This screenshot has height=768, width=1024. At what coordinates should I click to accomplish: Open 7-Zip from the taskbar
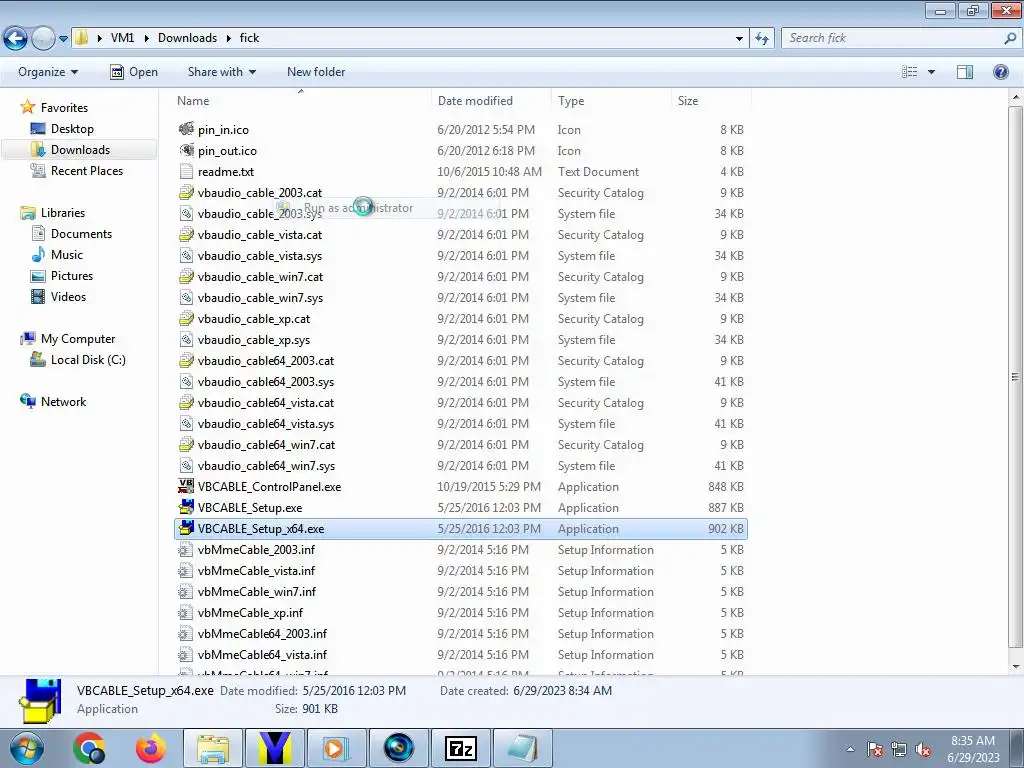(460, 748)
